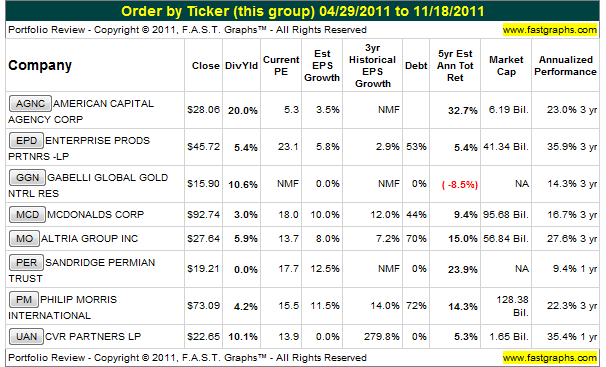Click the Current PE column header
The width and height of the screenshot is (606, 367).
click(x=281, y=66)
